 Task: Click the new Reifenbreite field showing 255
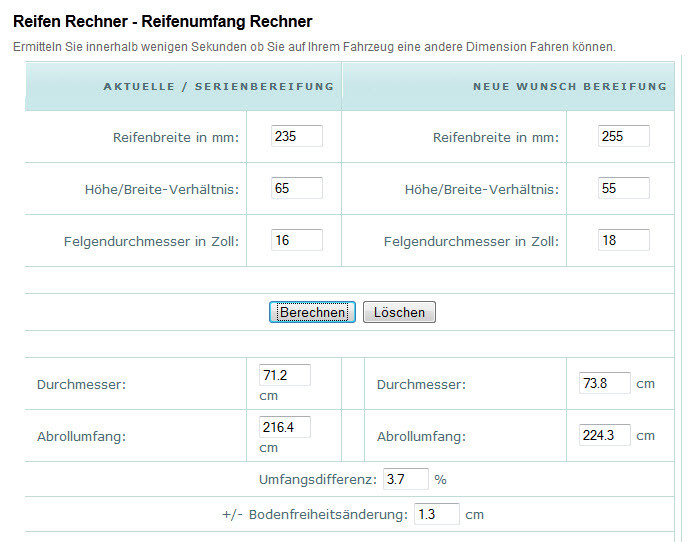coord(623,136)
